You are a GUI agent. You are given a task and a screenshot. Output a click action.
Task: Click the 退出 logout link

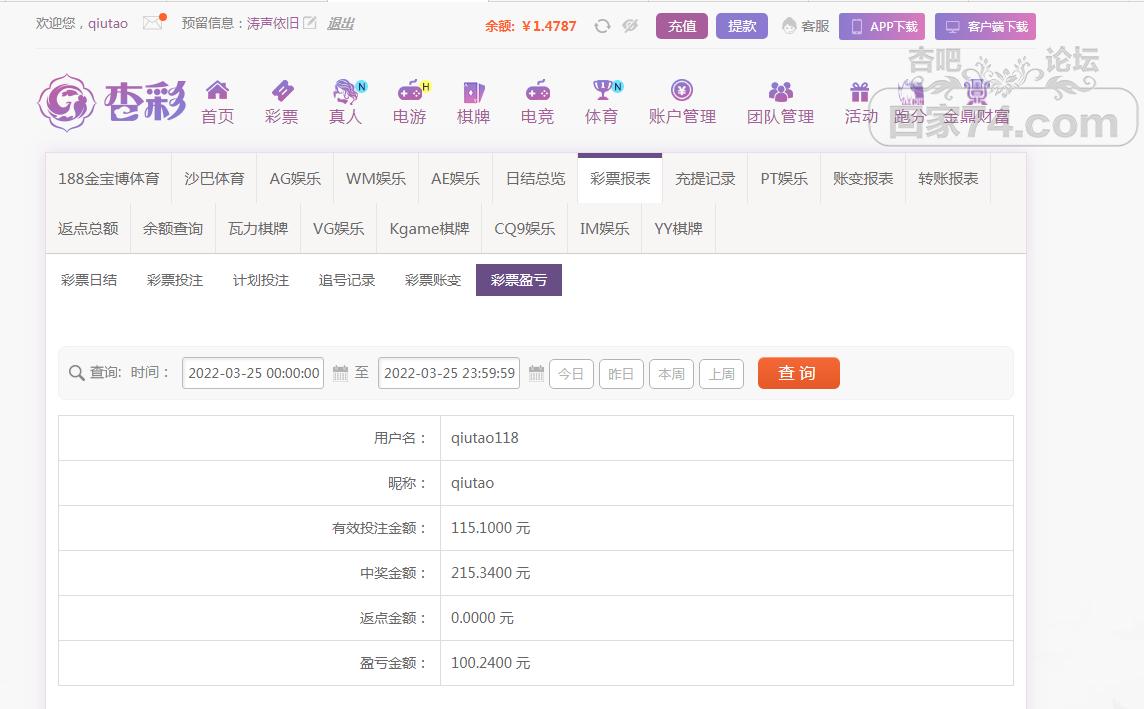pos(340,23)
